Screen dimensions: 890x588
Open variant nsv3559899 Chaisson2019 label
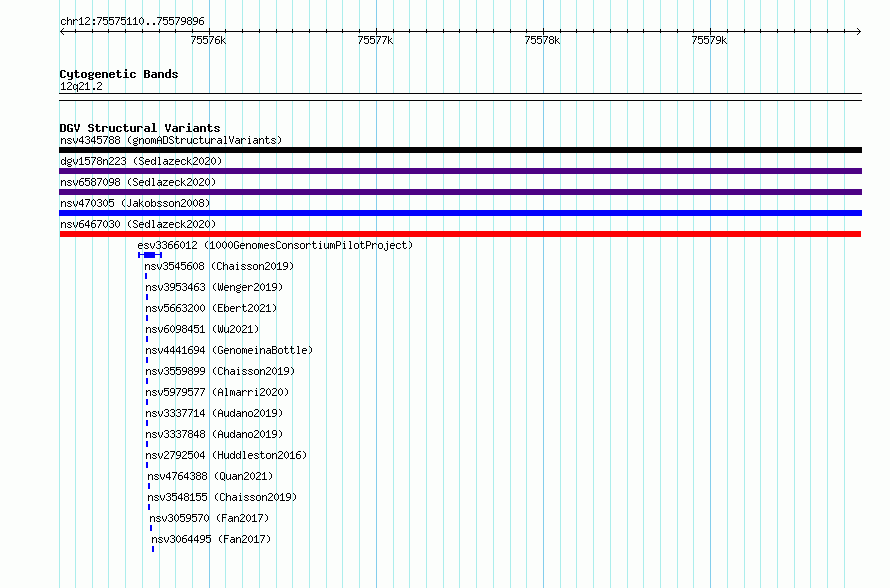(x=220, y=371)
